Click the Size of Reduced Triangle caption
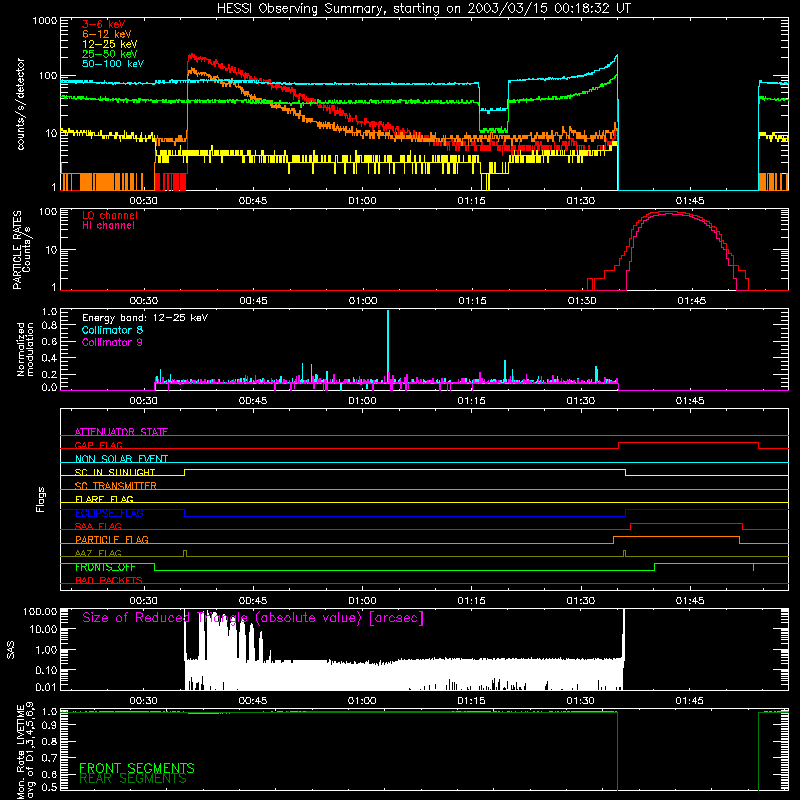Viewport: 800px width, 800px height. (253, 618)
